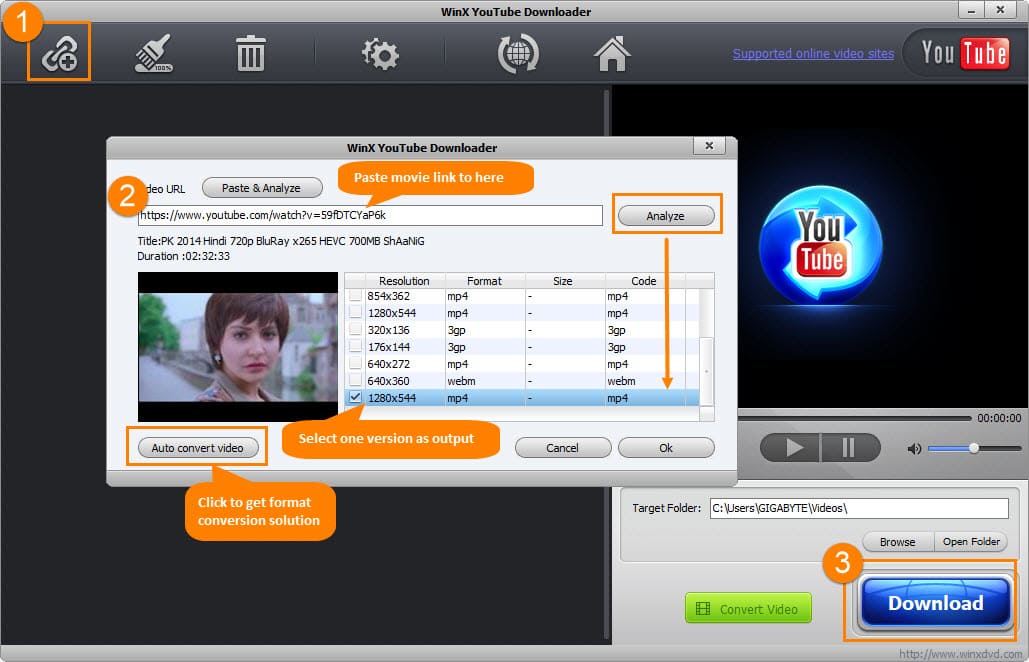The width and height of the screenshot is (1029, 662).
Task: Start the download with Download button
Action: (x=935, y=602)
